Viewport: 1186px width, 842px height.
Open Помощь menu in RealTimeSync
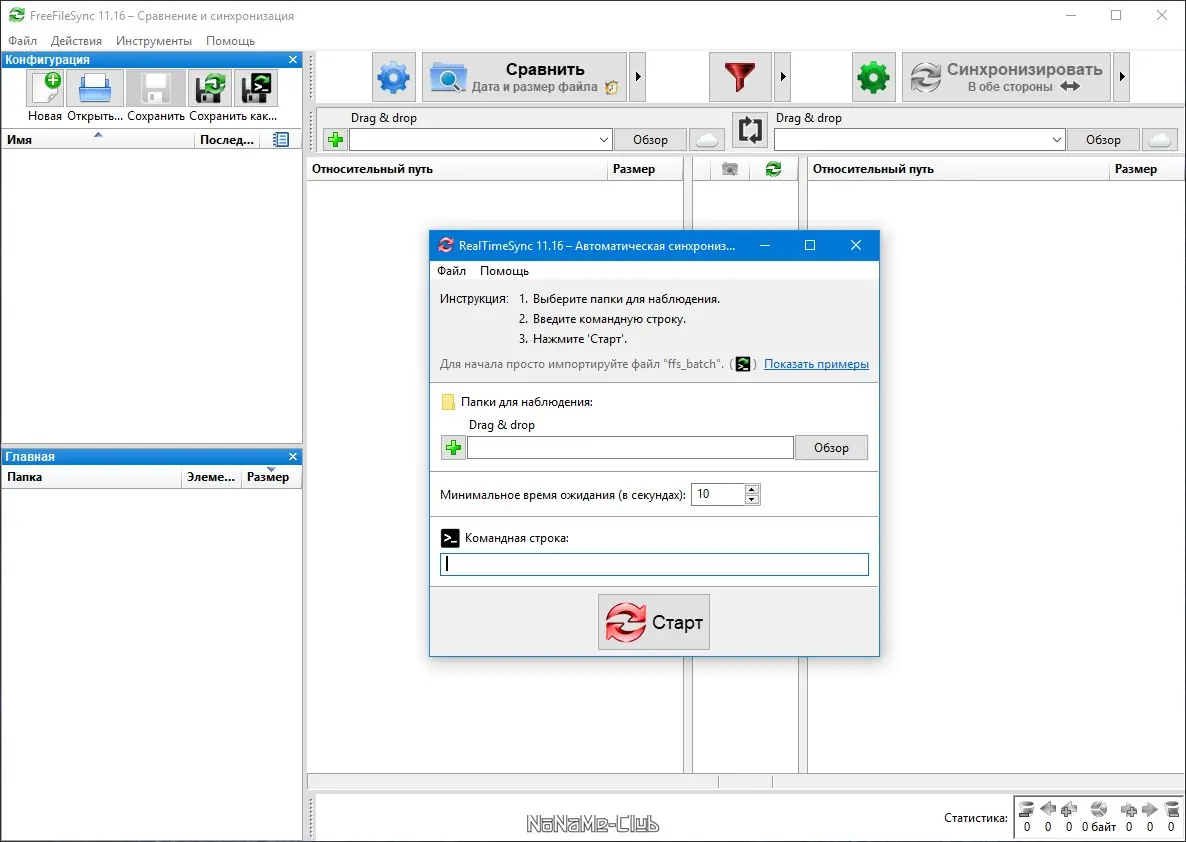(x=505, y=271)
